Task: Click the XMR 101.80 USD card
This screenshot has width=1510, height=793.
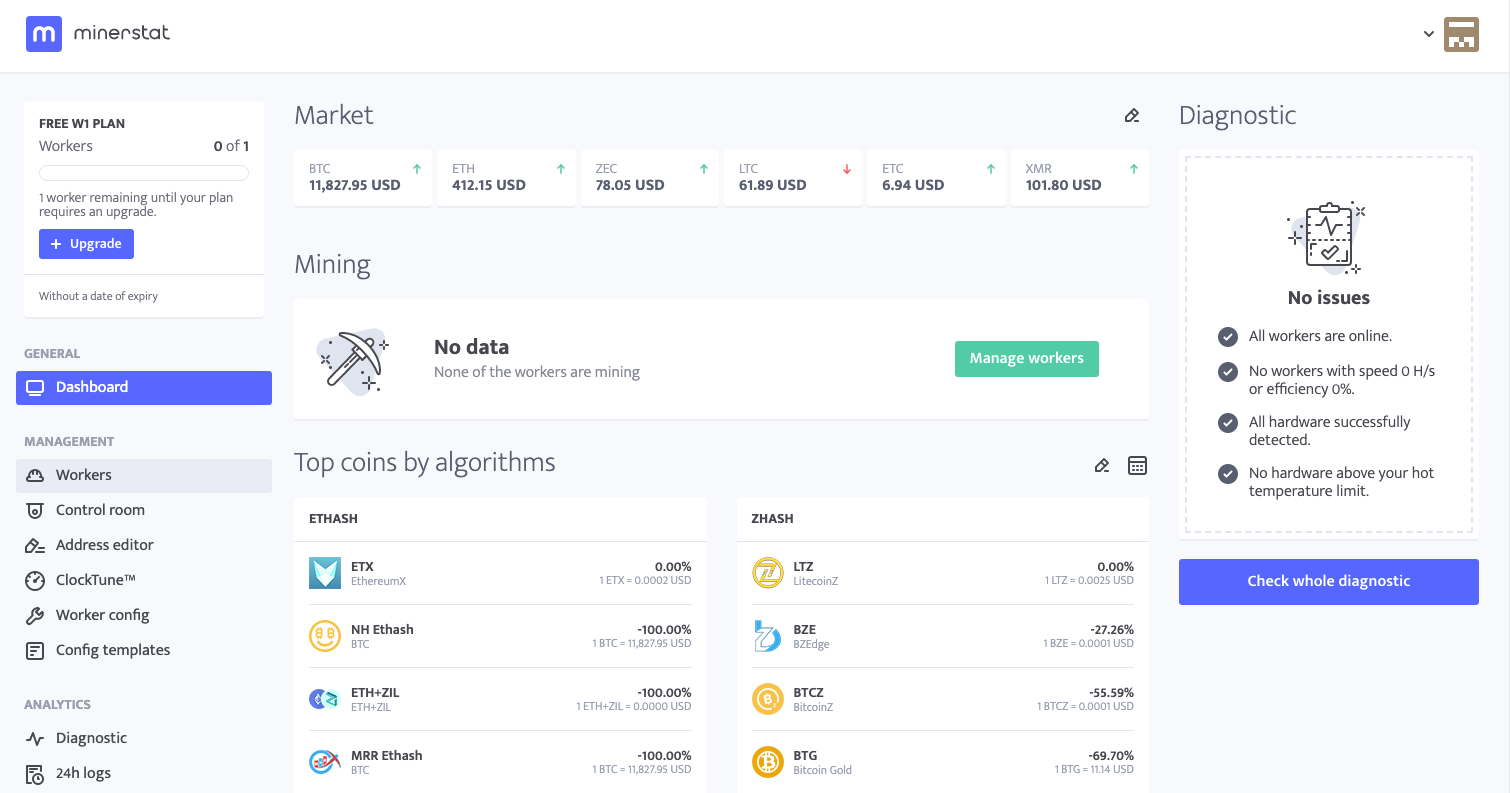Action: 1080,178
